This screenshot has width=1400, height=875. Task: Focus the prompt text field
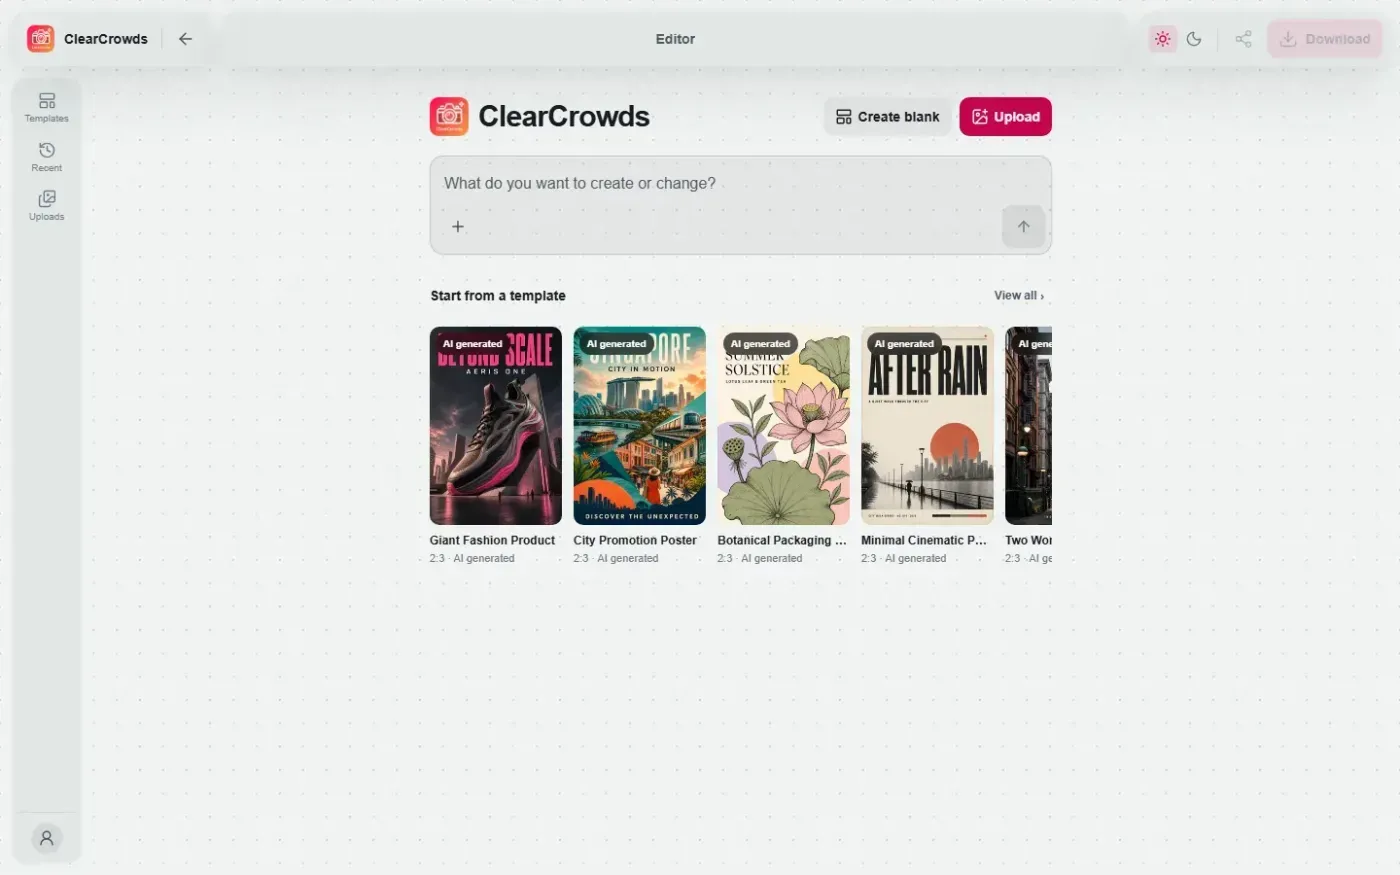pos(740,184)
